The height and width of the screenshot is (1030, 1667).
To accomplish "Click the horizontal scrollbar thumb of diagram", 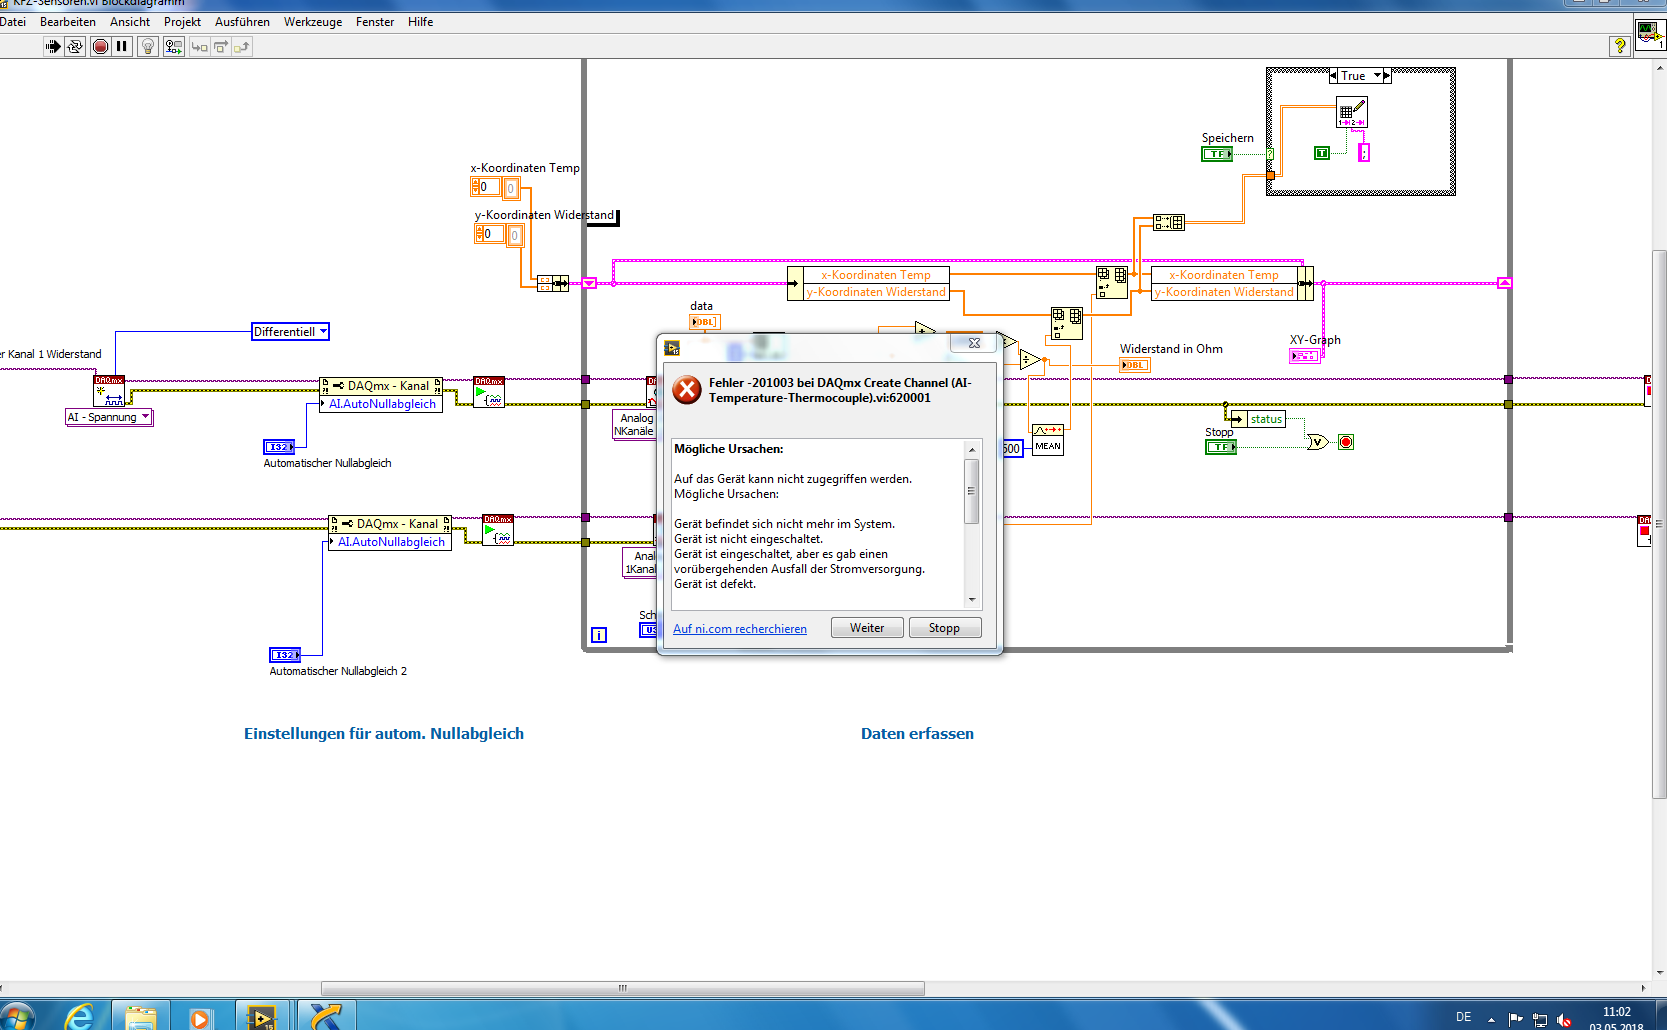I will click(x=622, y=988).
